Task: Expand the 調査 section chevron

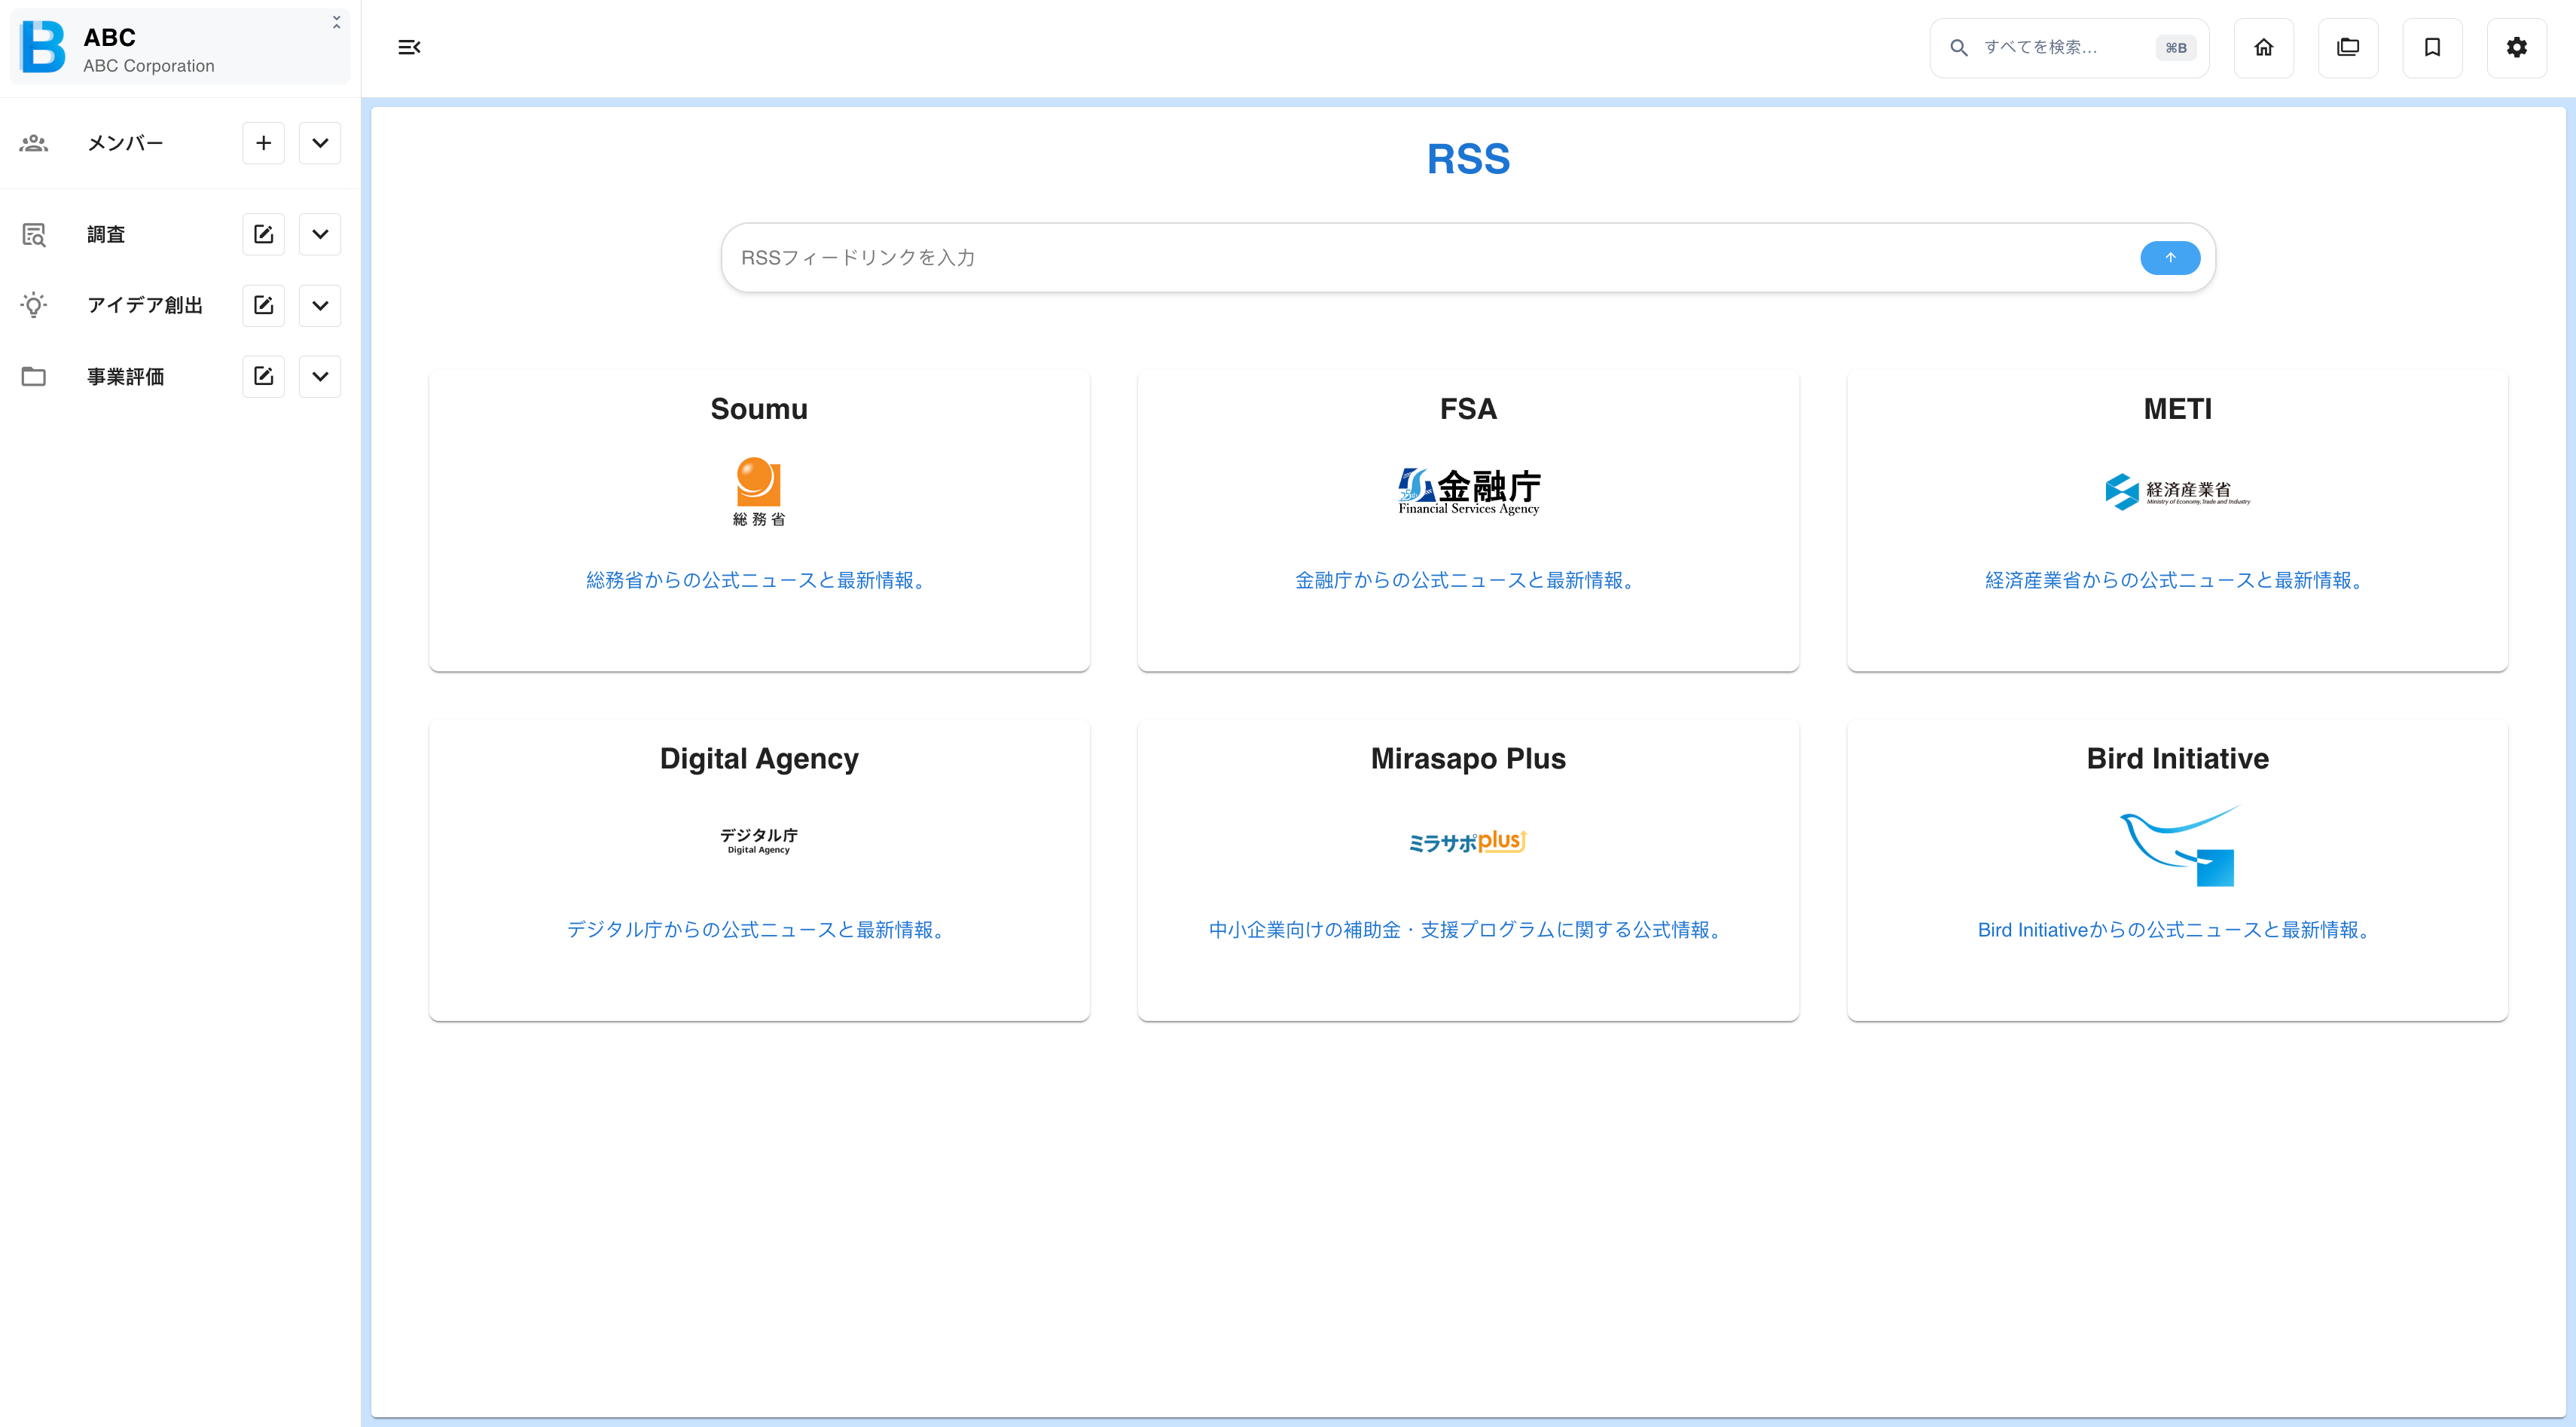Action: click(320, 234)
